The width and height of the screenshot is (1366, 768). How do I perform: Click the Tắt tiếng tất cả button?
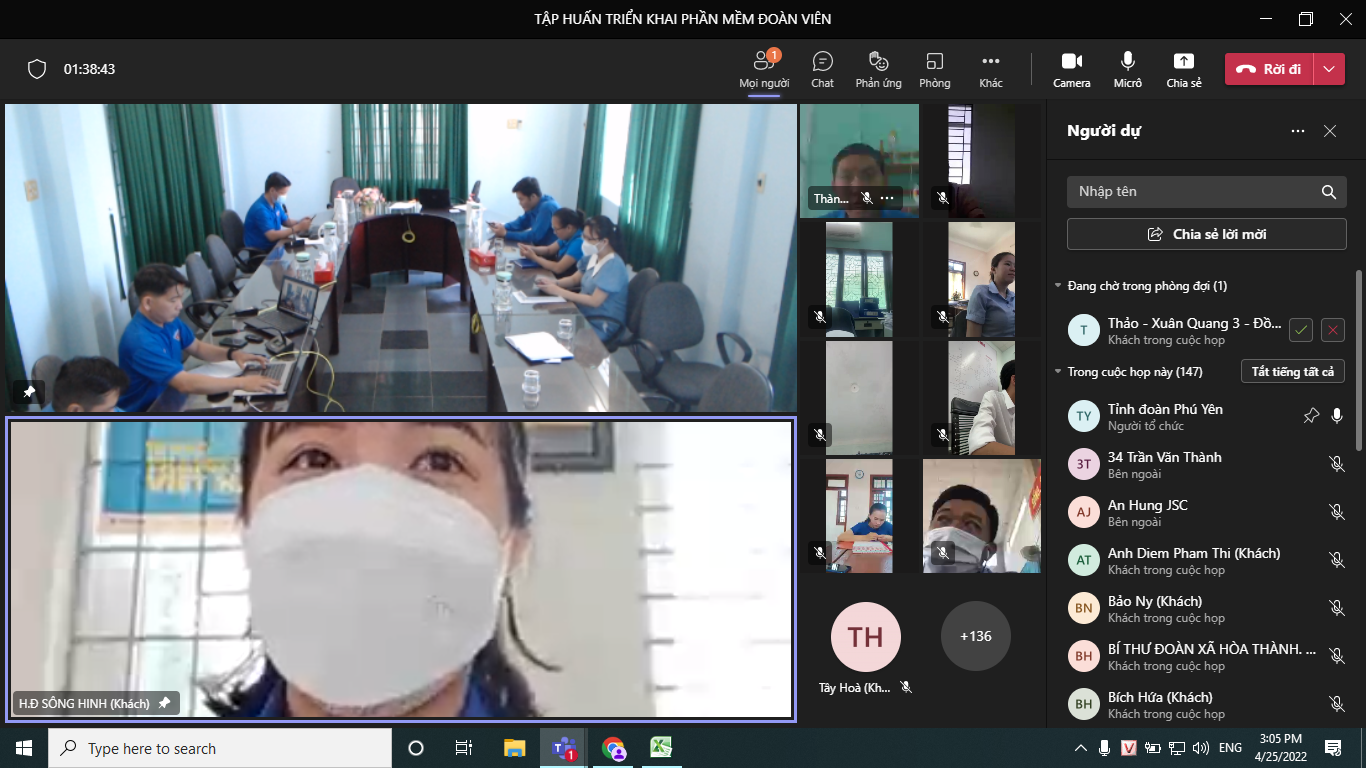(x=1292, y=372)
